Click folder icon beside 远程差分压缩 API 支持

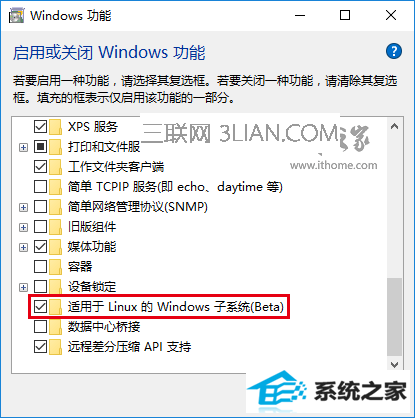(55, 347)
